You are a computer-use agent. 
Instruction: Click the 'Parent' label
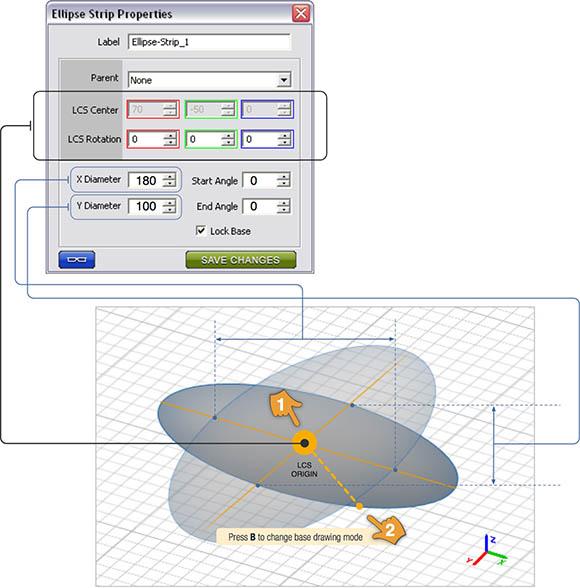(104, 78)
